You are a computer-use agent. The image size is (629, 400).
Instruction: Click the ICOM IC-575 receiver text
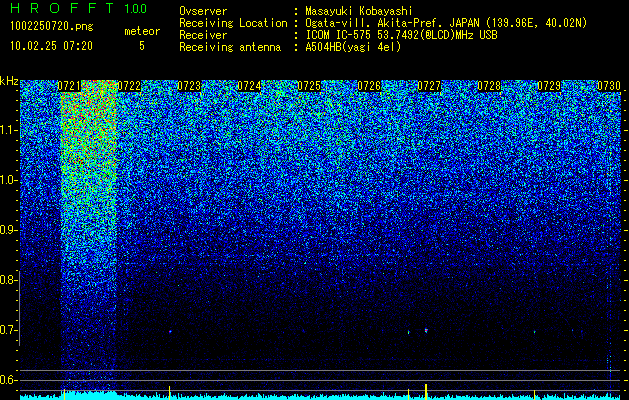point(401,35)
